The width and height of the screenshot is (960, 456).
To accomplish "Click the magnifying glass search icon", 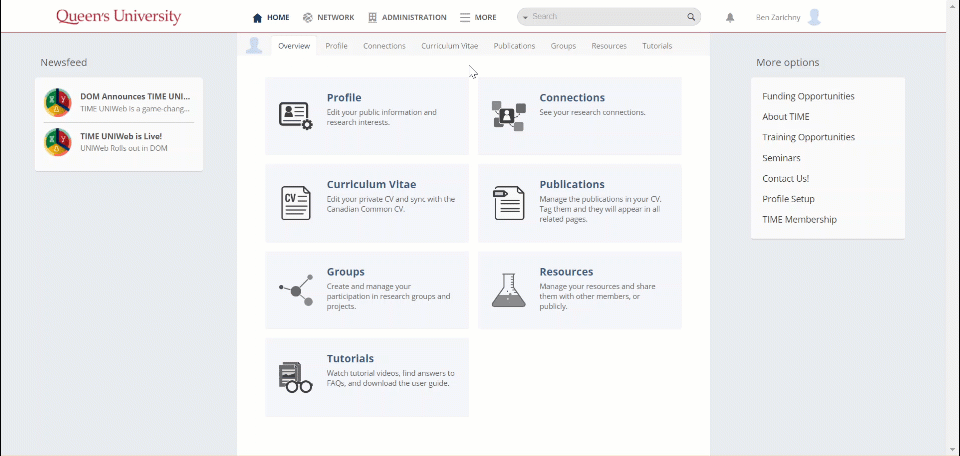I will 690,17.
